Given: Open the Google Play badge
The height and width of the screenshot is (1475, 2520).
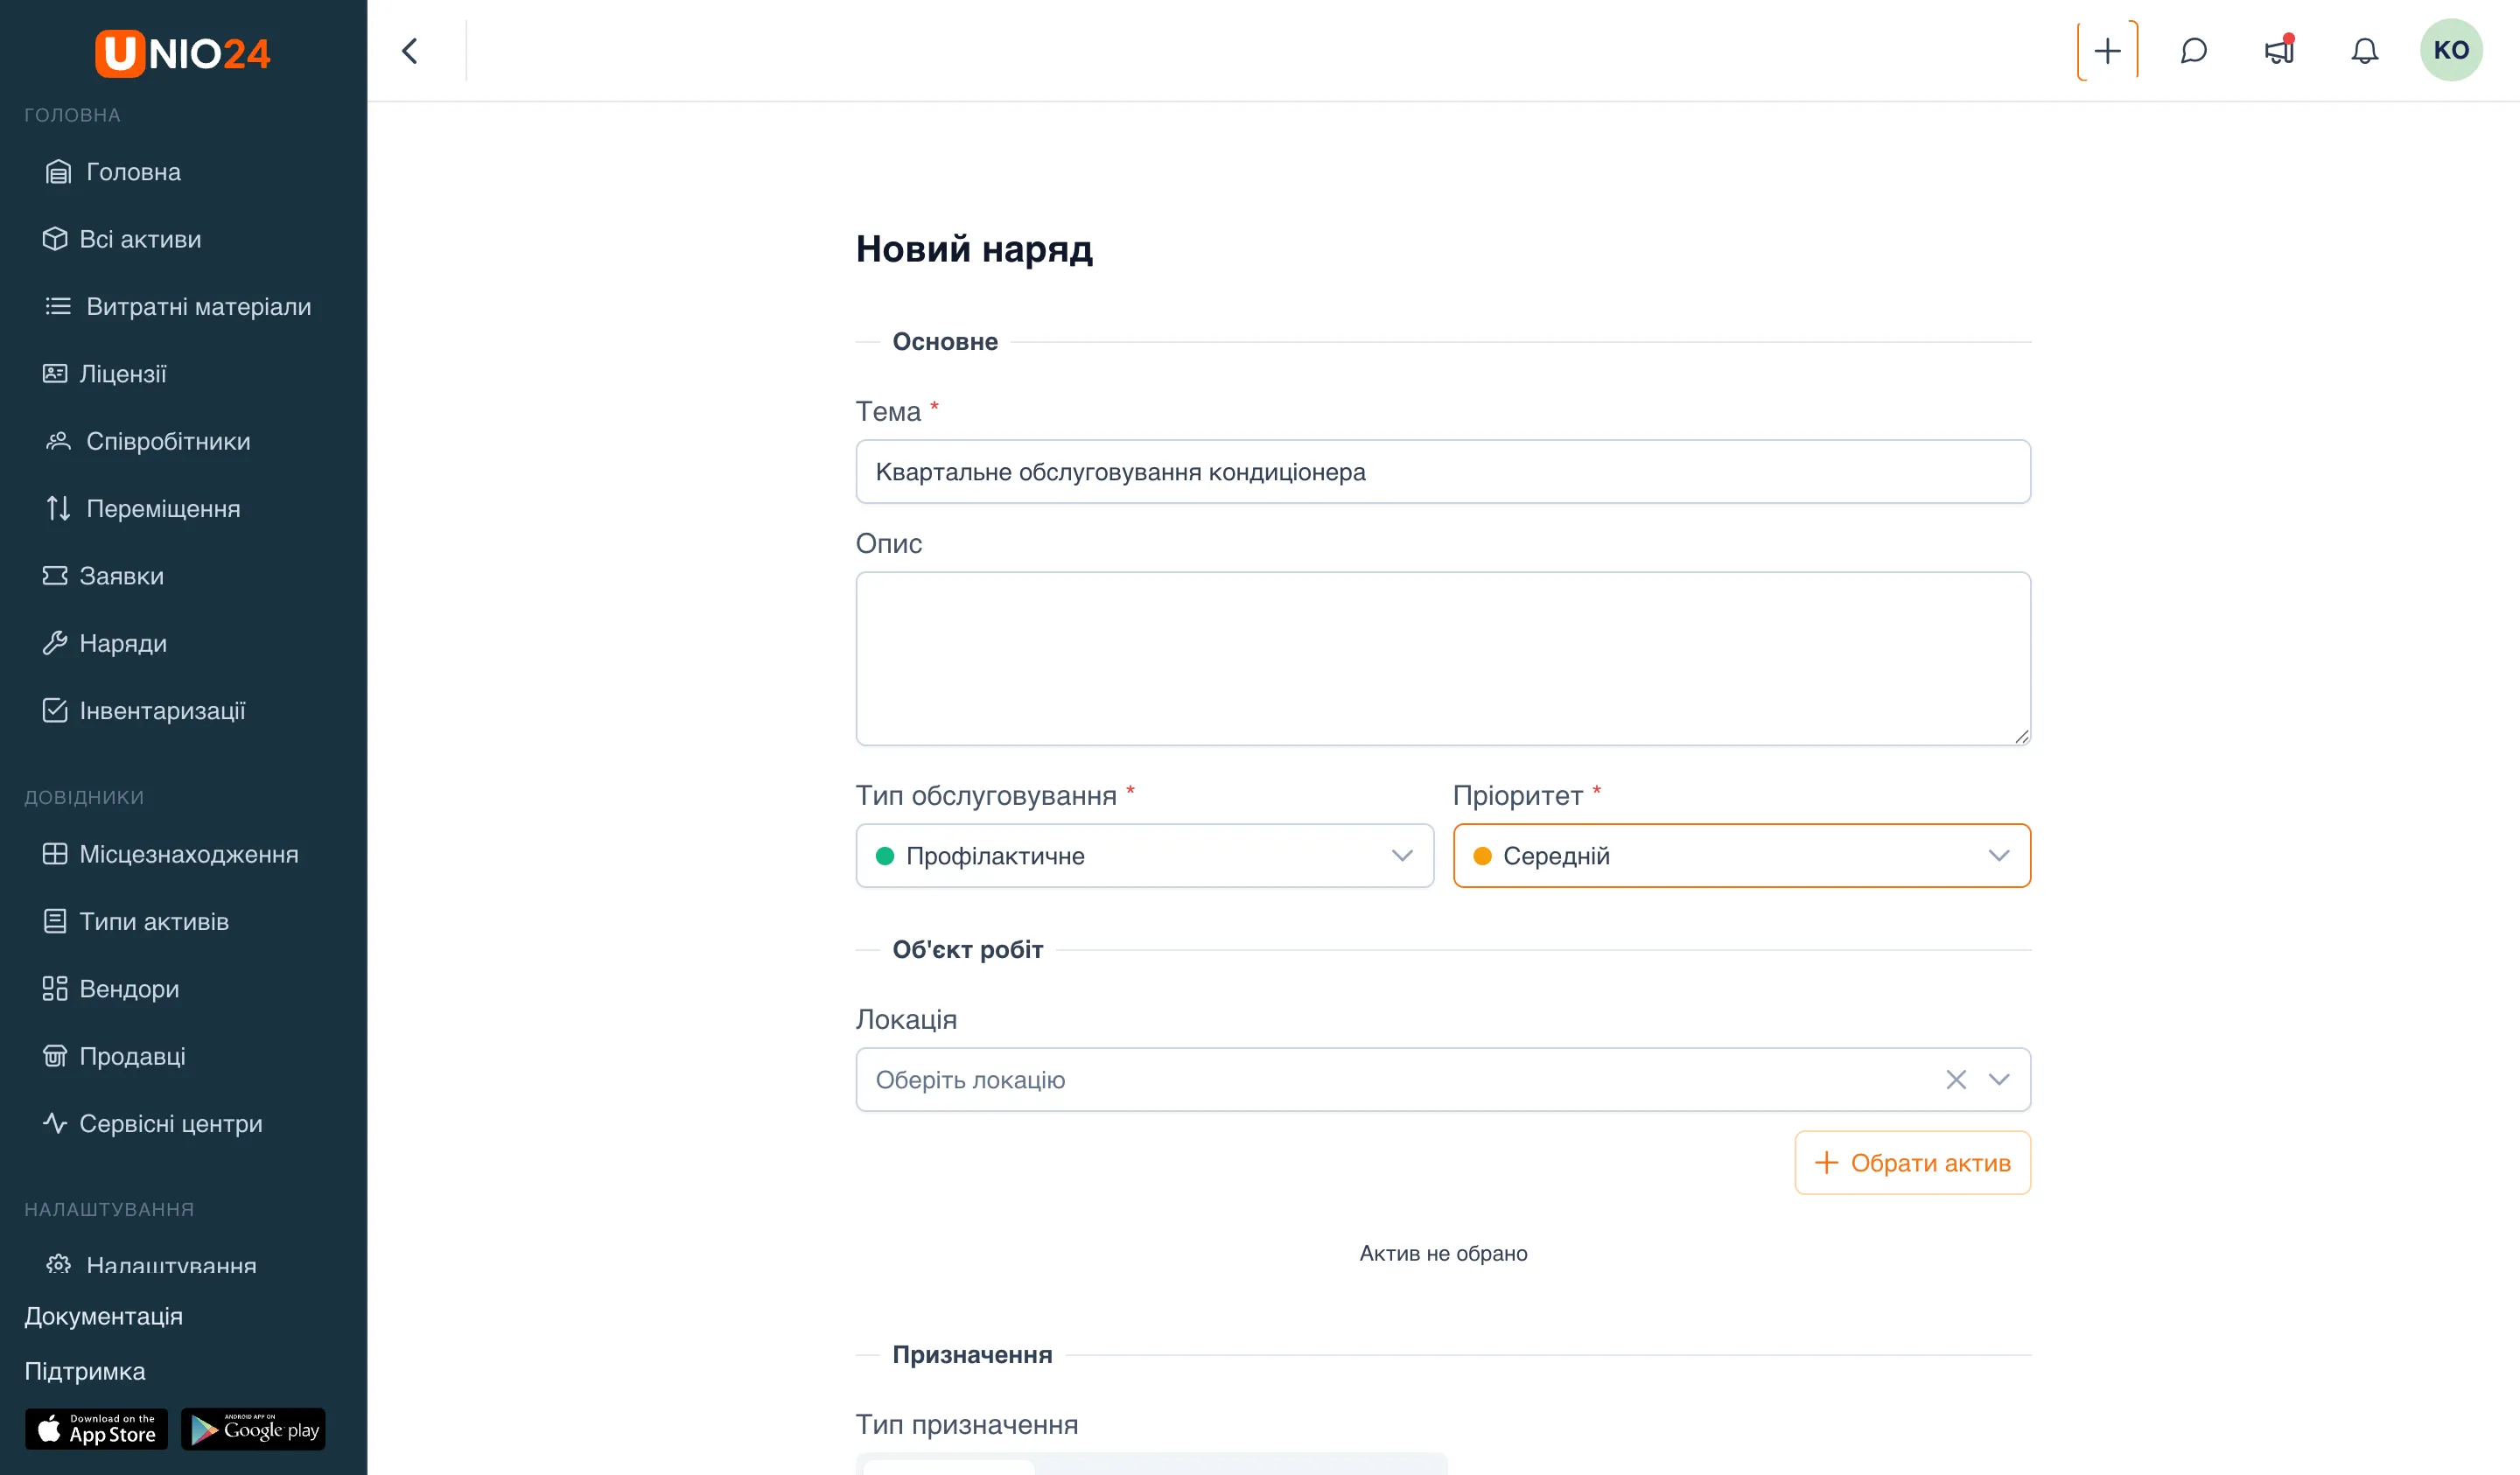Looking at the screenshot, I should point(254,1429).
